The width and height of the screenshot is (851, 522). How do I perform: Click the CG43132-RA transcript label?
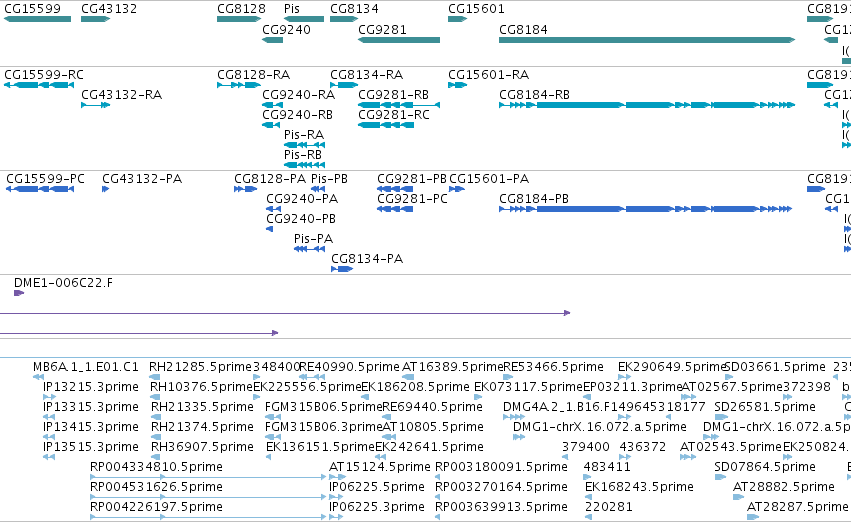tap(121, 94)
